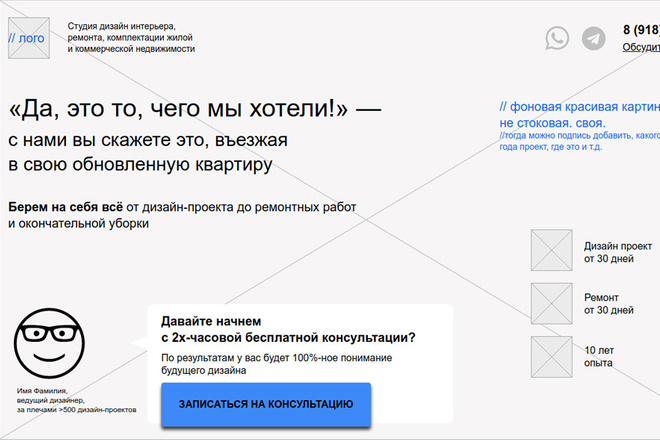Screen dimensions: 660x440
Task: Click the designer smiley avatar with glasses
Action: coord(49,343)
